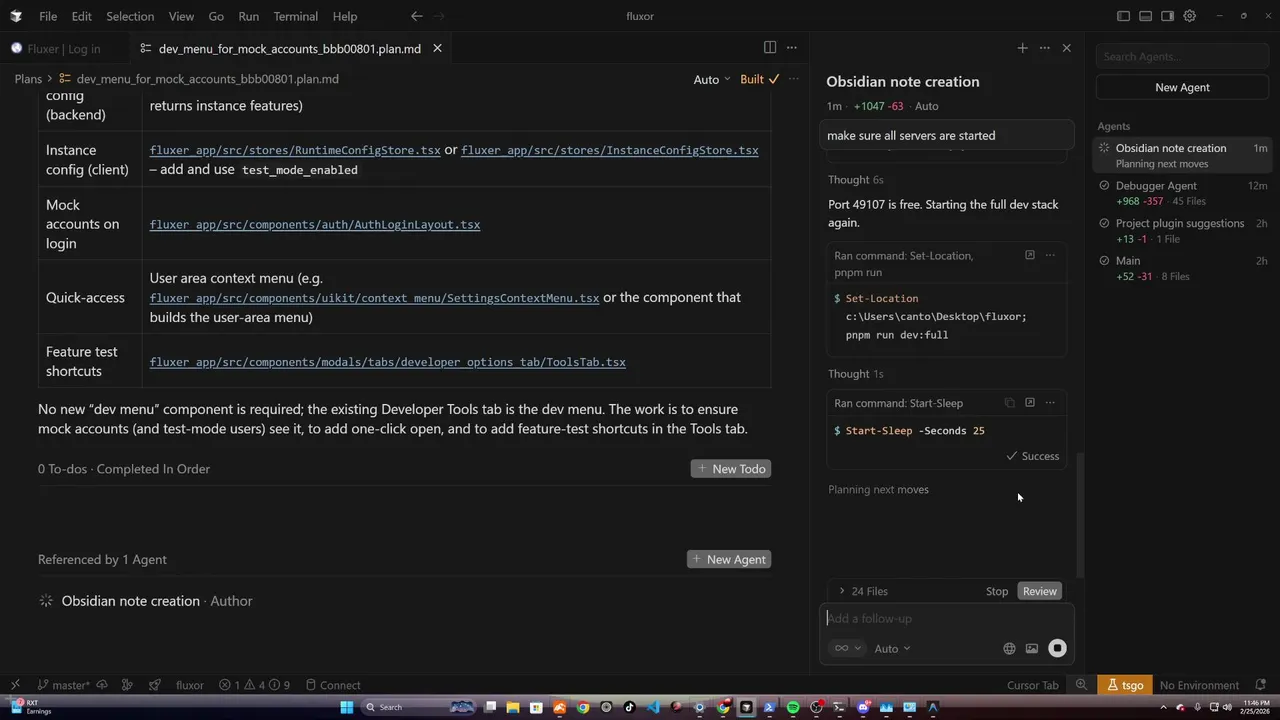Screen dimensions: 1280x720
Task: Open more options on Start-Sleep command block
Action: [1050, 403]
